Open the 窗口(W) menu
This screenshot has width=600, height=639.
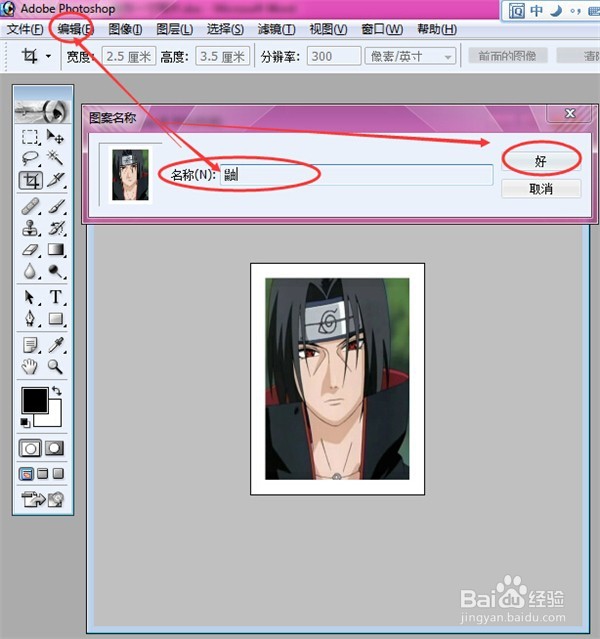click(x=382, y=29)
